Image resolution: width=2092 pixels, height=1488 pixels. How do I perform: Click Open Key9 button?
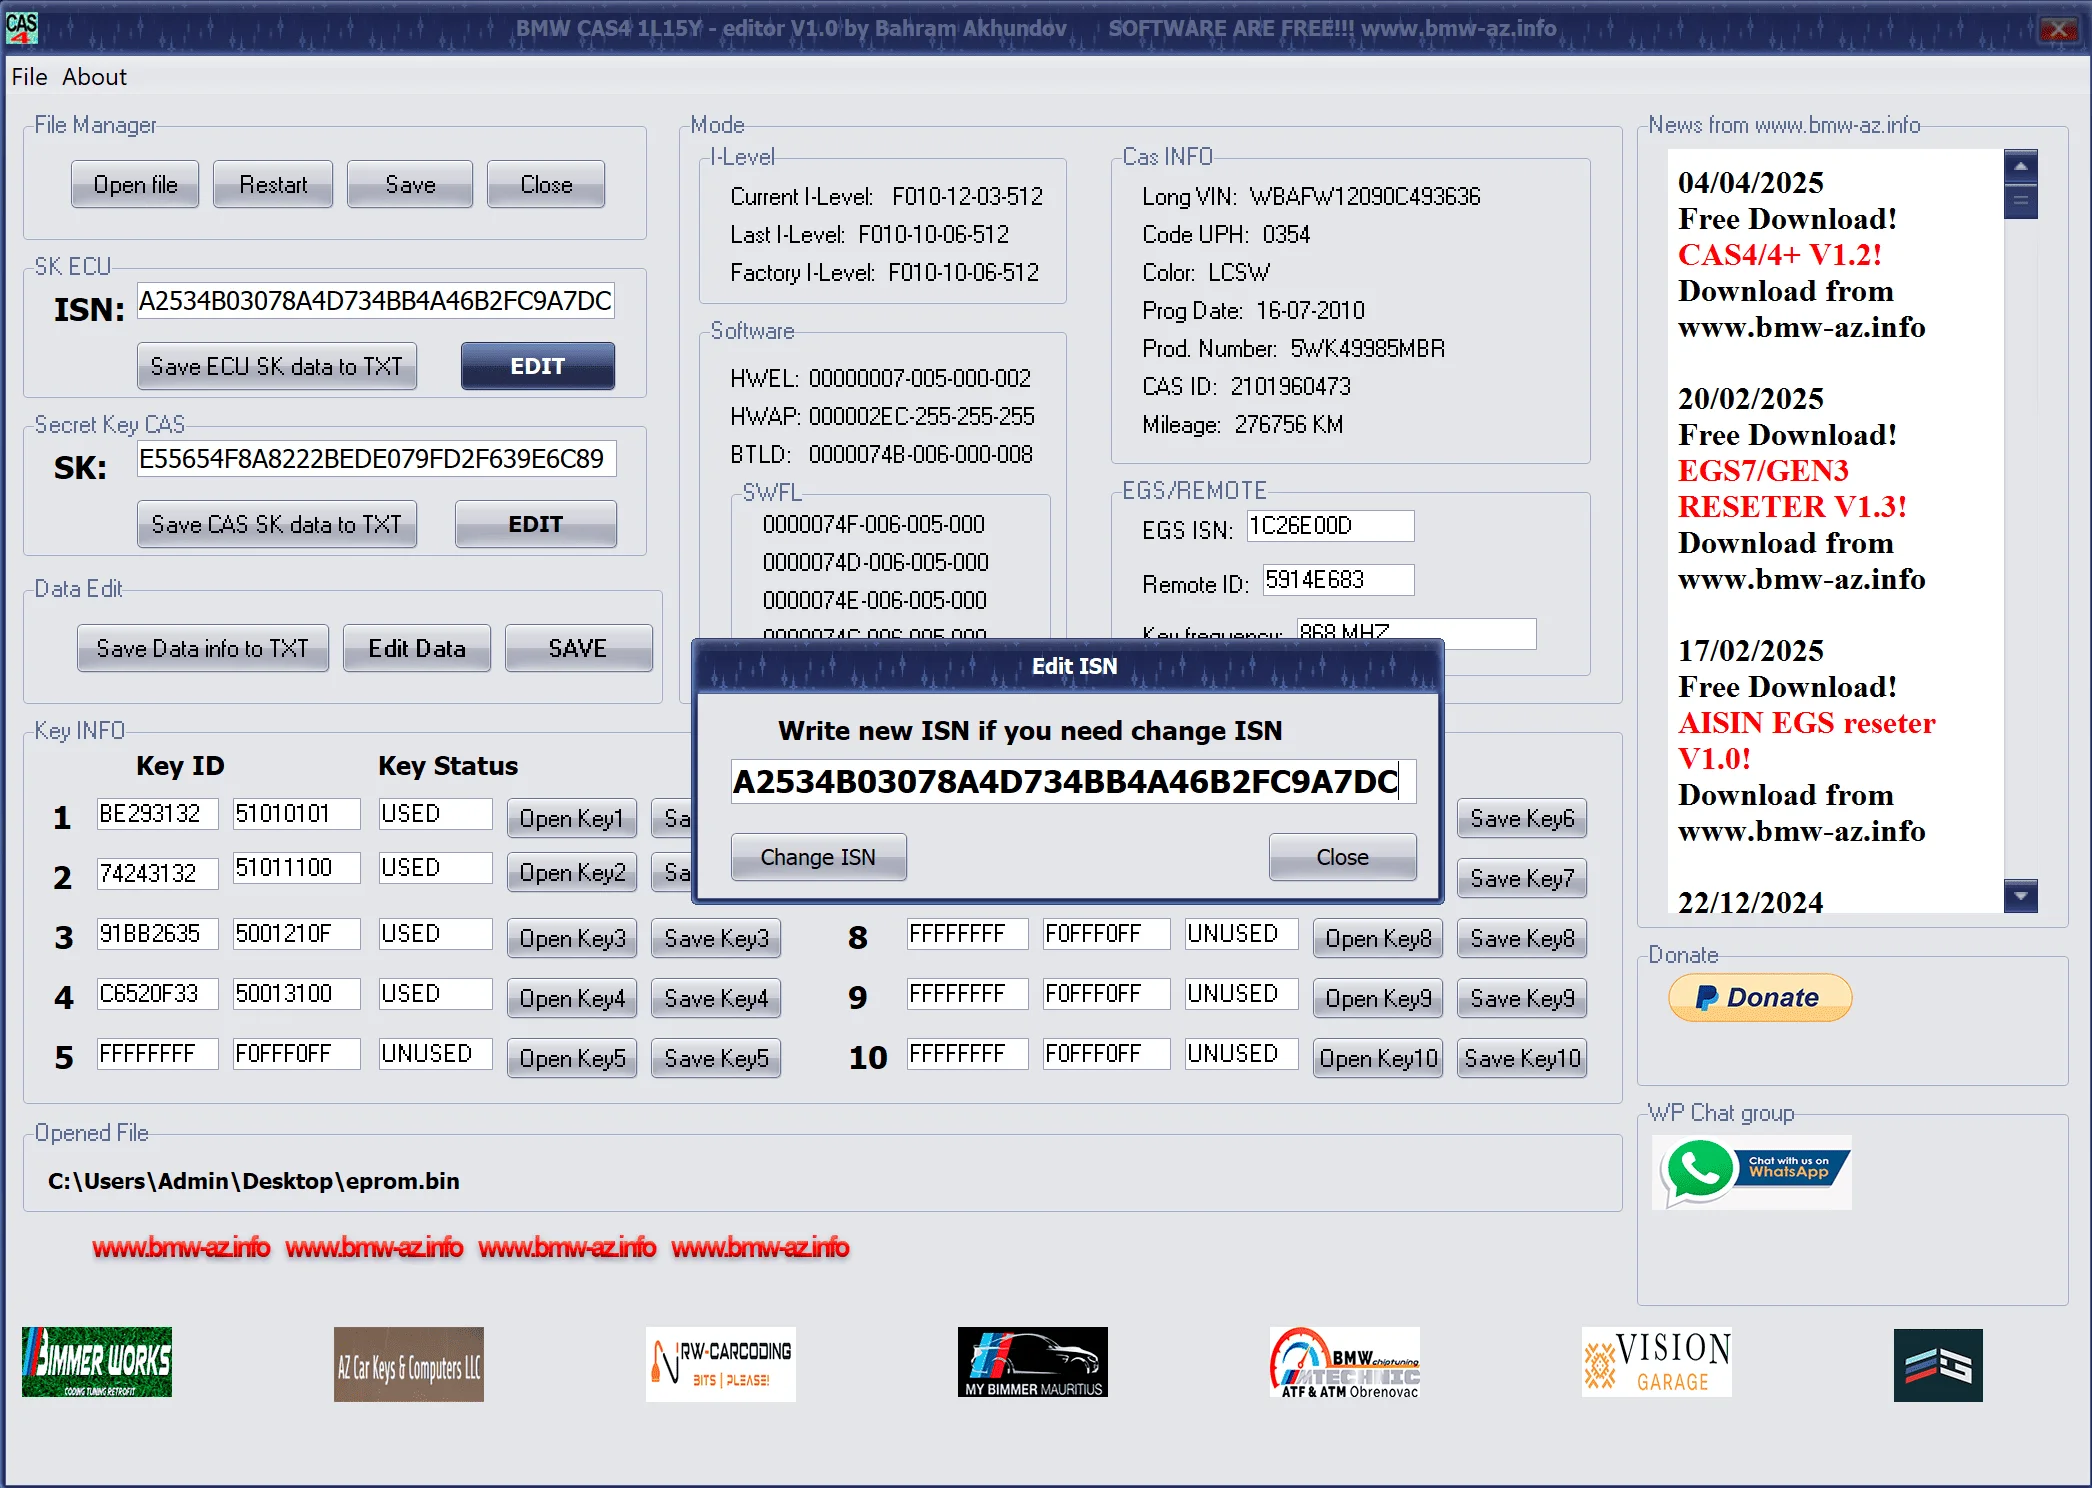click(1378, 998)
